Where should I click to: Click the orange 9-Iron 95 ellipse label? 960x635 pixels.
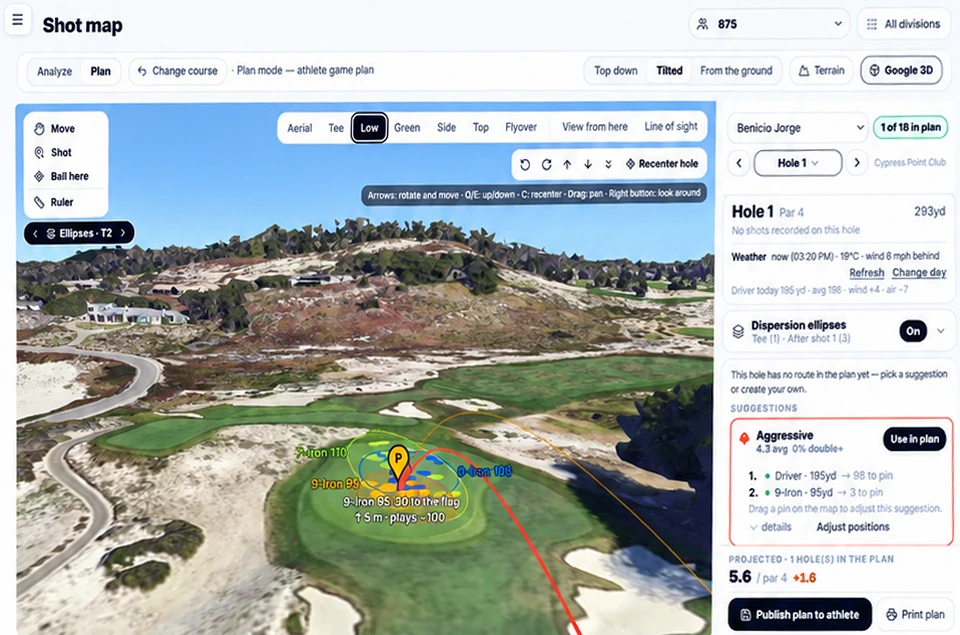[x=335, y=484]
